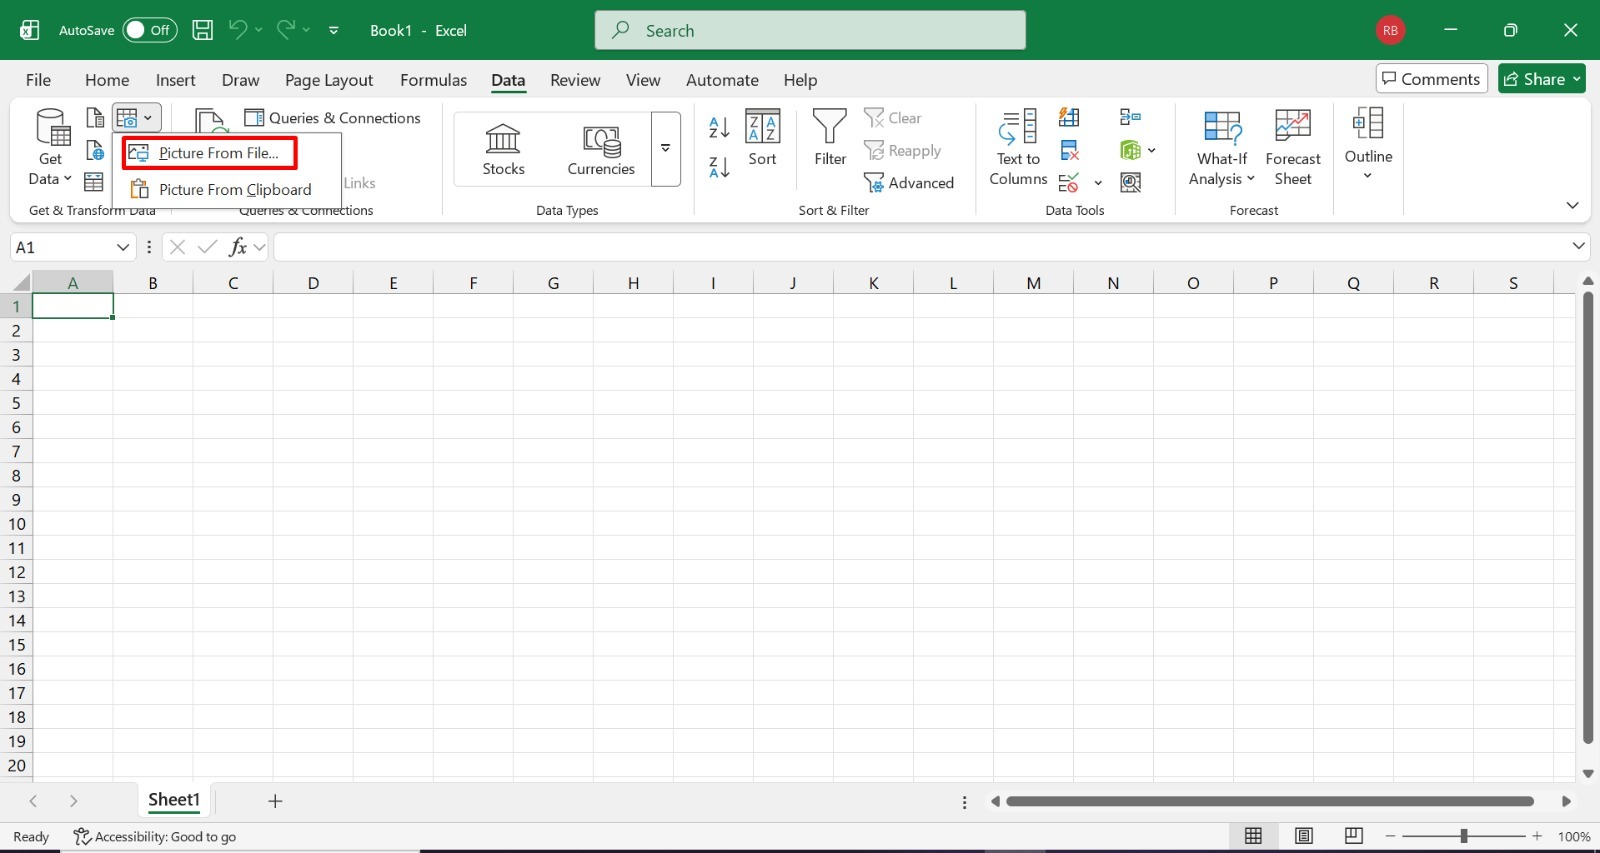Open the Comments pane
This screenshot has width=1600, height=853.
pyautogui.click(x=1431, y=79)
